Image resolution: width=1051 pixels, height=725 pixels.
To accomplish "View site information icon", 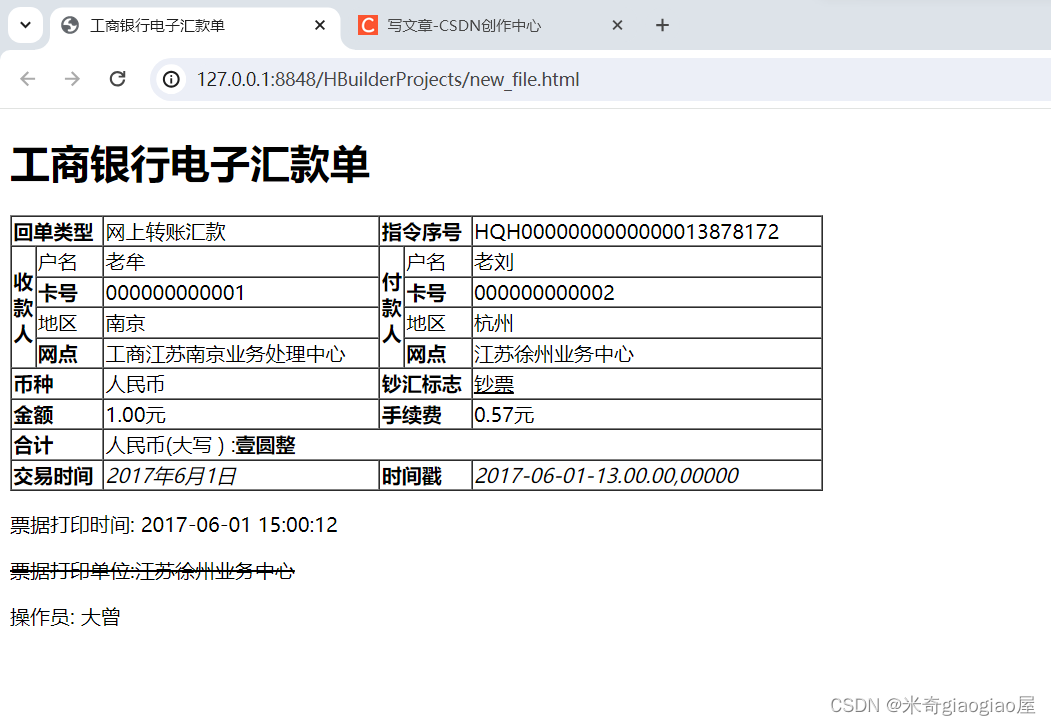I will 172,79.
